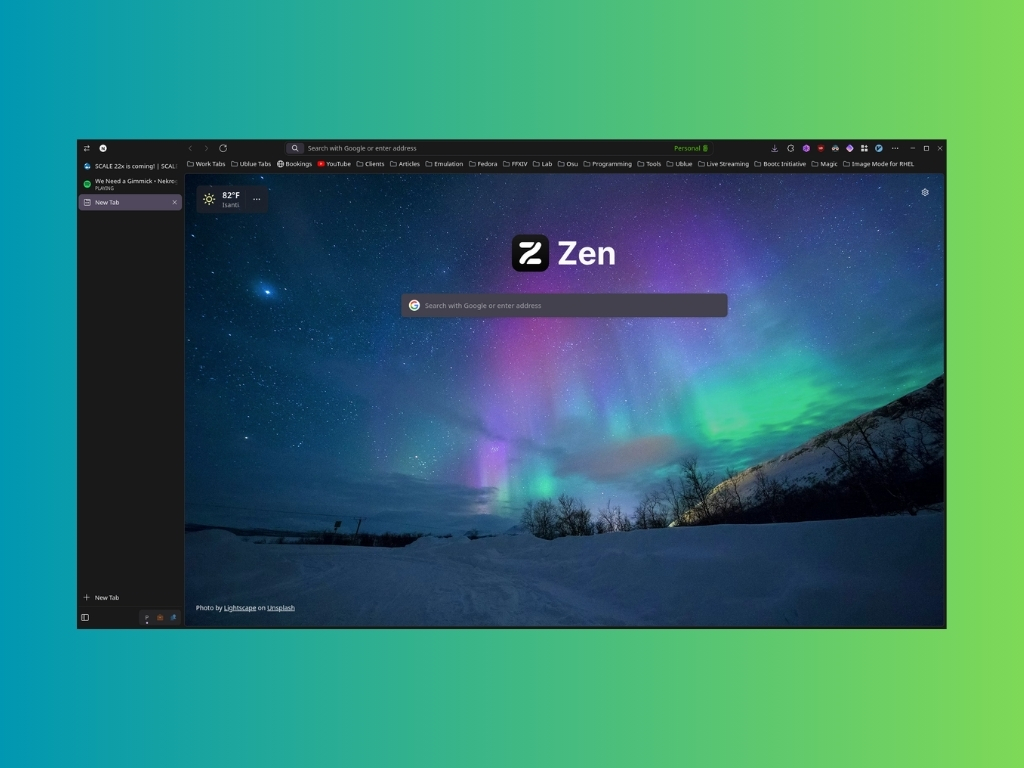Viewport: 1024px width, 768px height.
Task: Click the 82°F temperature text
Action: pyautogui.click(x=231, y=195)
